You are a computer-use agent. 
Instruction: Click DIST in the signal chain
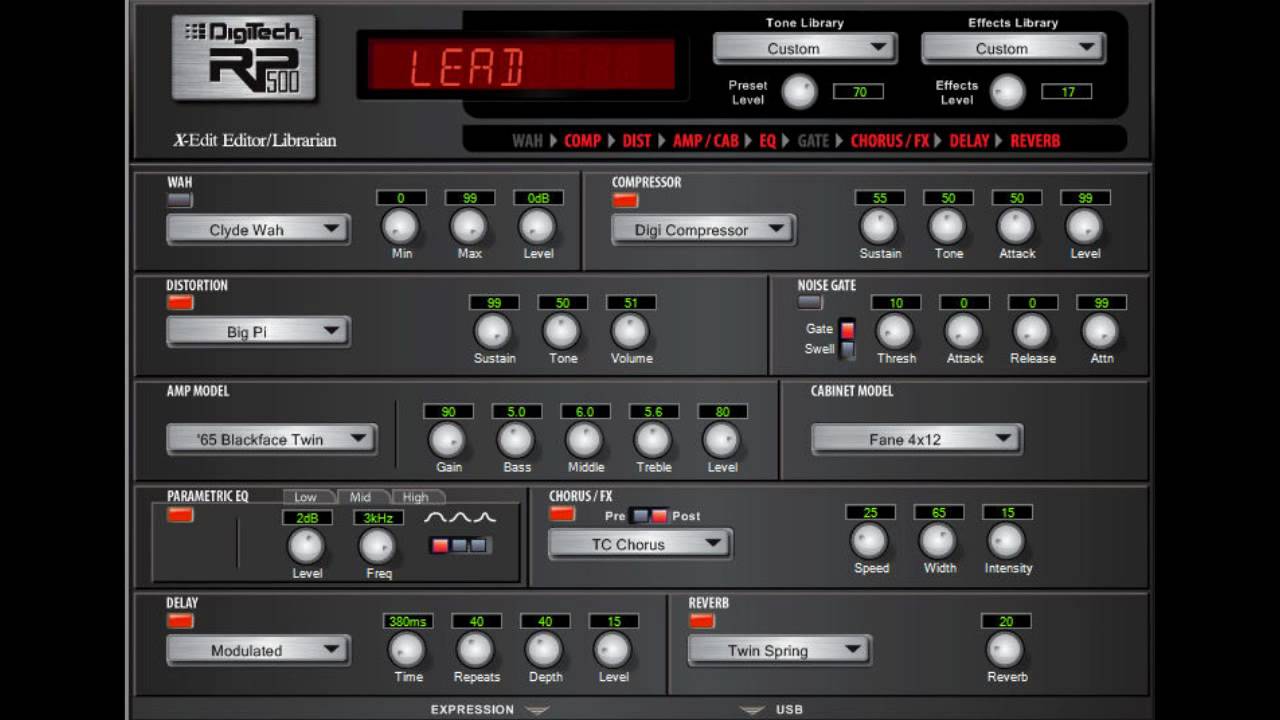(636, 141)
